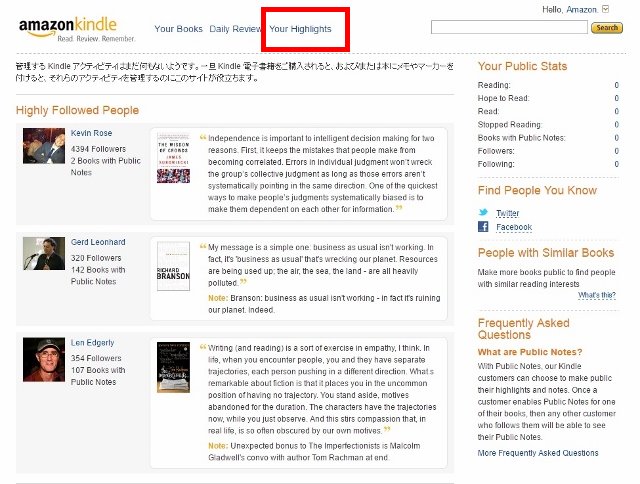Open the Richard Branson book cover

173,266
